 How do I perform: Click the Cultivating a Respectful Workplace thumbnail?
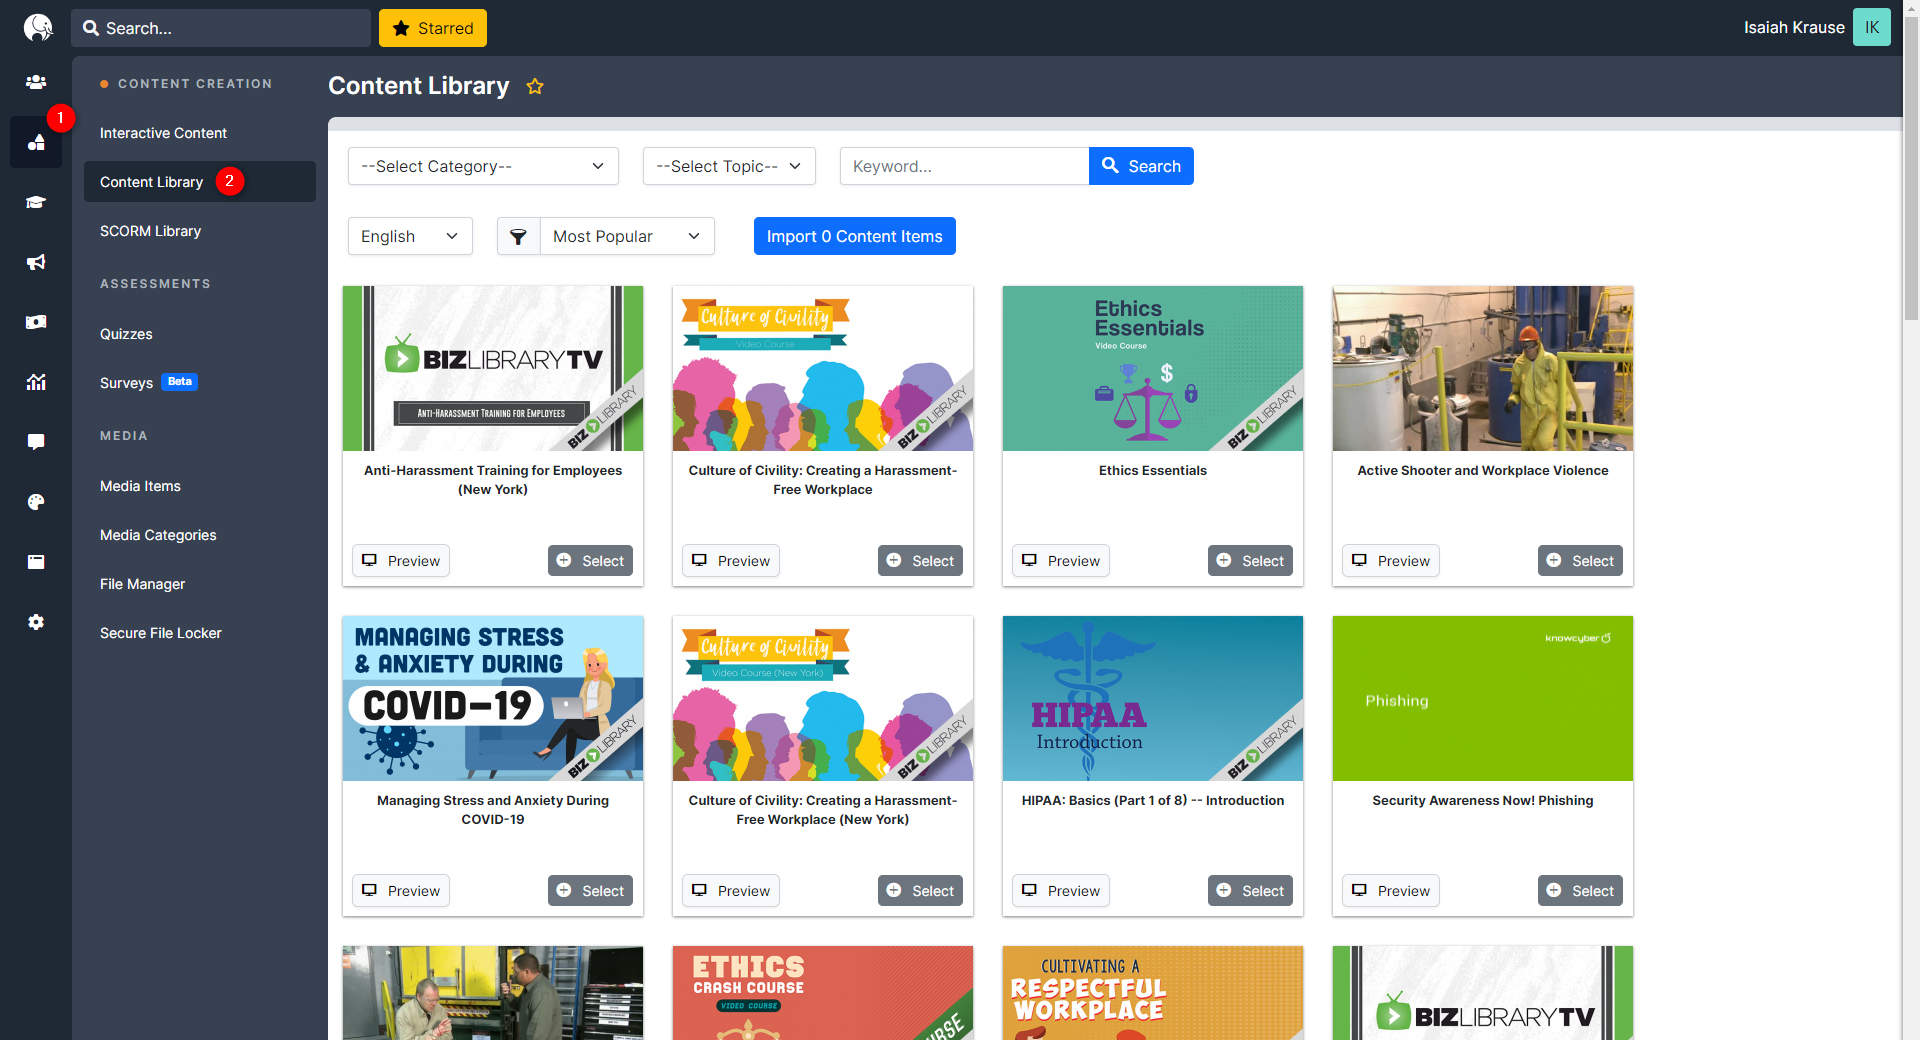click(1153, 993)
